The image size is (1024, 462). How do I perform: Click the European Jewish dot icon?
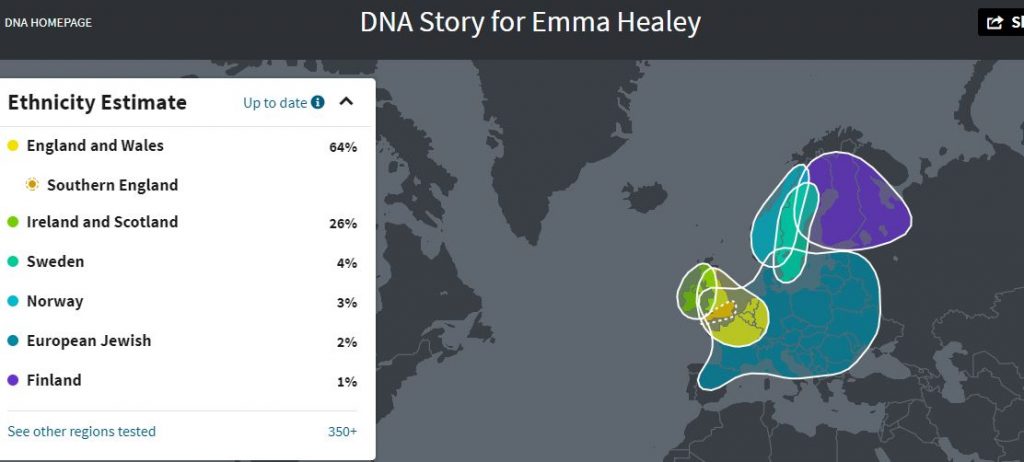click(x=13, y=340)
